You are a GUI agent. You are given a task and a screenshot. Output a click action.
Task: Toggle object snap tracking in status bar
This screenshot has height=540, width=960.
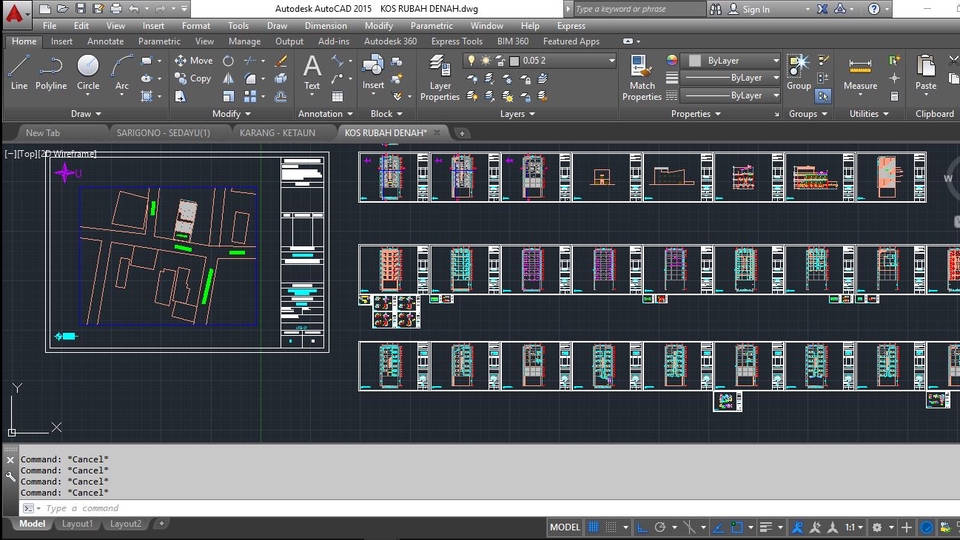click(x=719, y=527)
